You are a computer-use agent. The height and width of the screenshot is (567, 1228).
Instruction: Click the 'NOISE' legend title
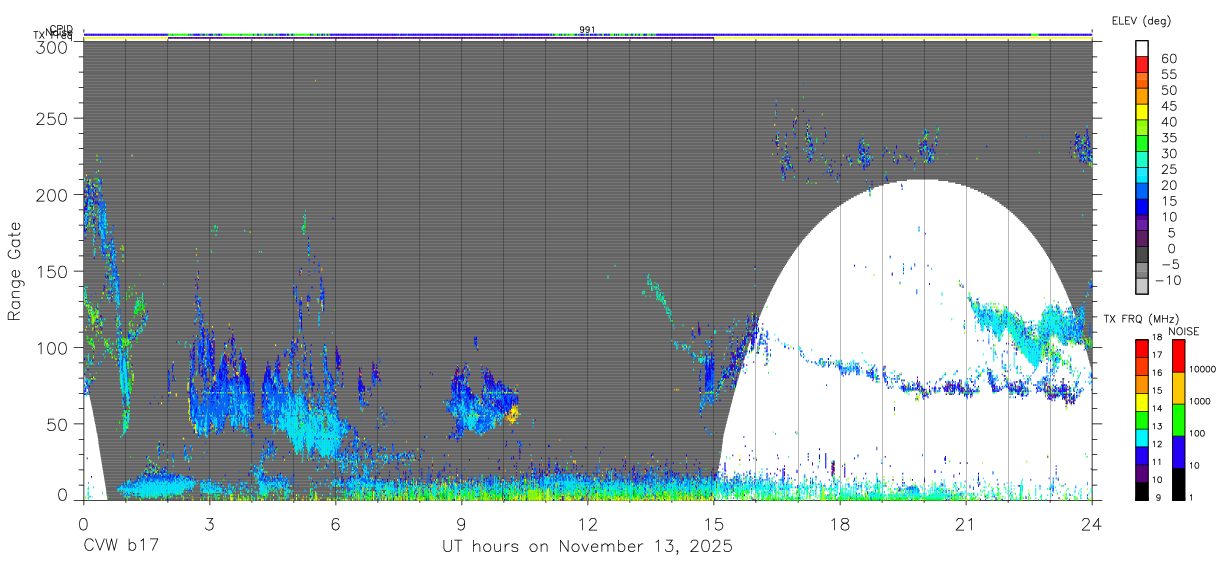coord(1183,331)
